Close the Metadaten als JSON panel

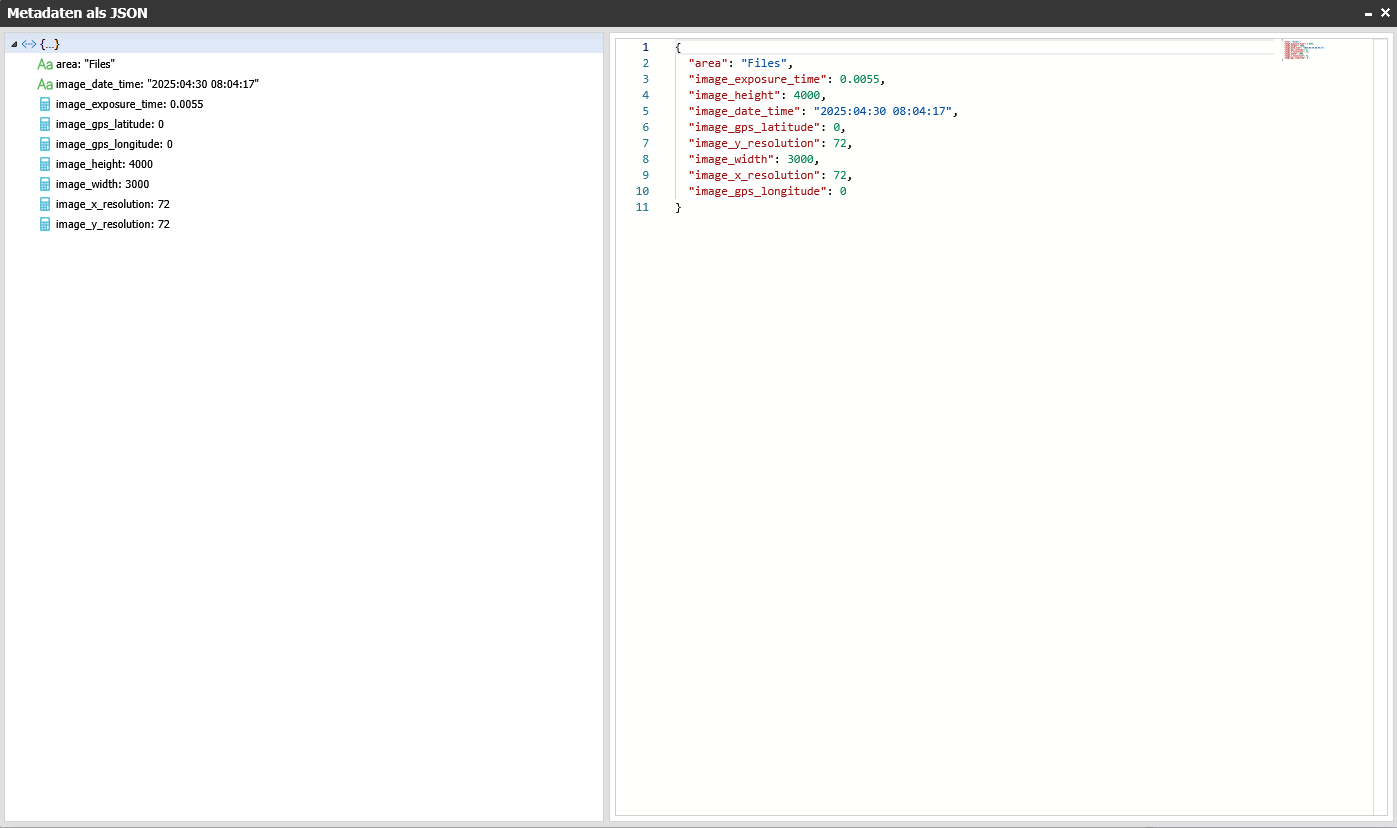tap(1385, 13)
